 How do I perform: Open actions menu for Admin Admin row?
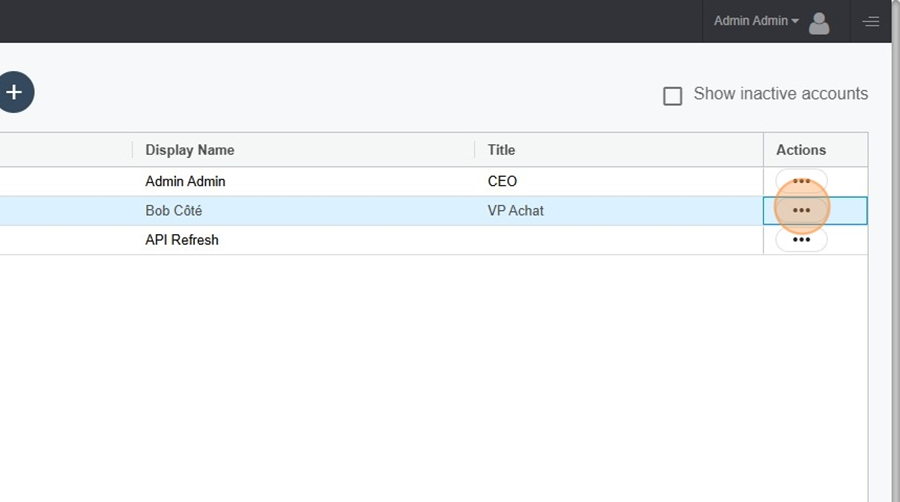click(801, 181)
